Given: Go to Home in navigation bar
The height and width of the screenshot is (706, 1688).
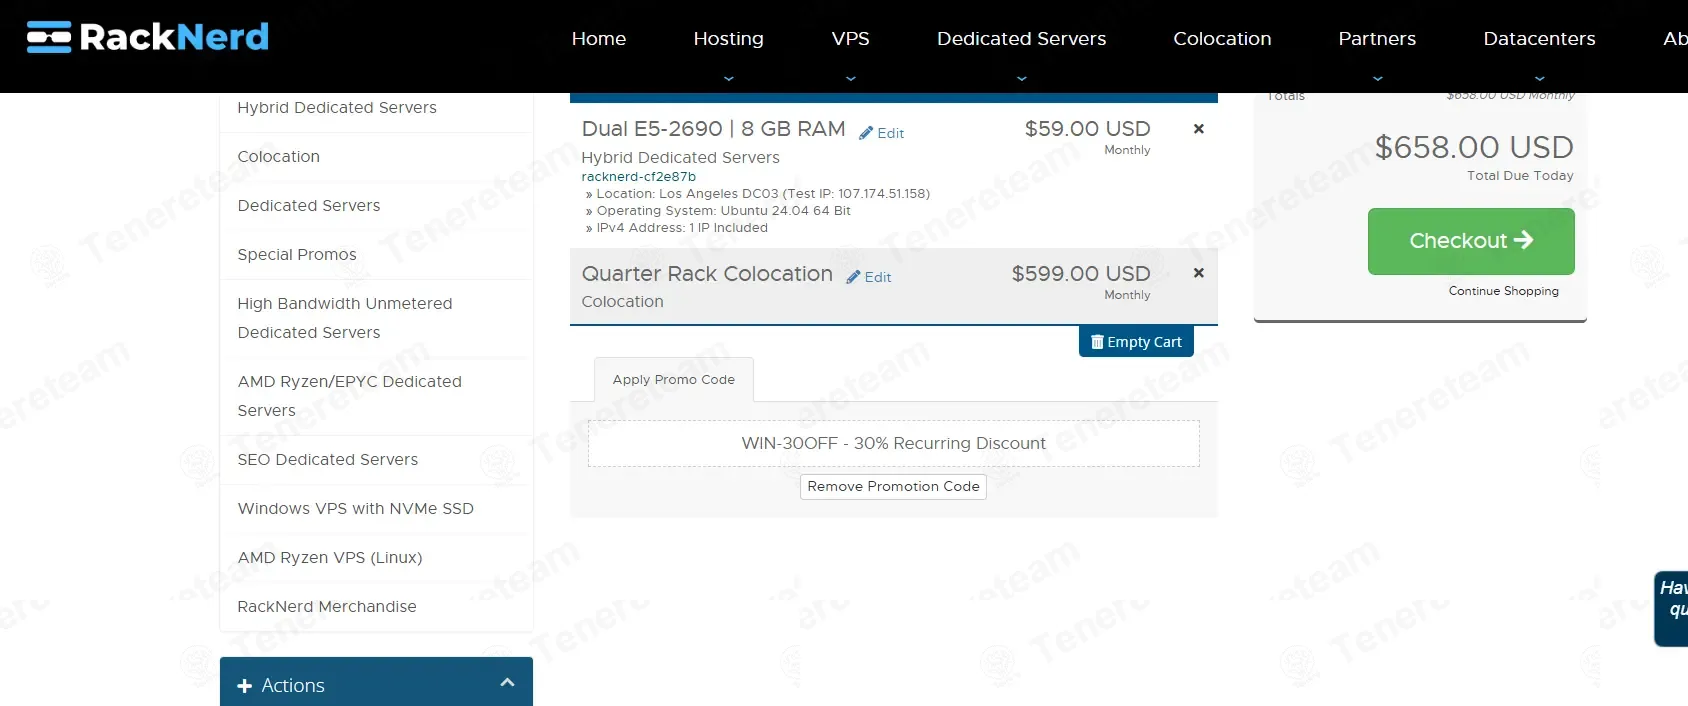Looking at the screenshot, I should (599, 39).
